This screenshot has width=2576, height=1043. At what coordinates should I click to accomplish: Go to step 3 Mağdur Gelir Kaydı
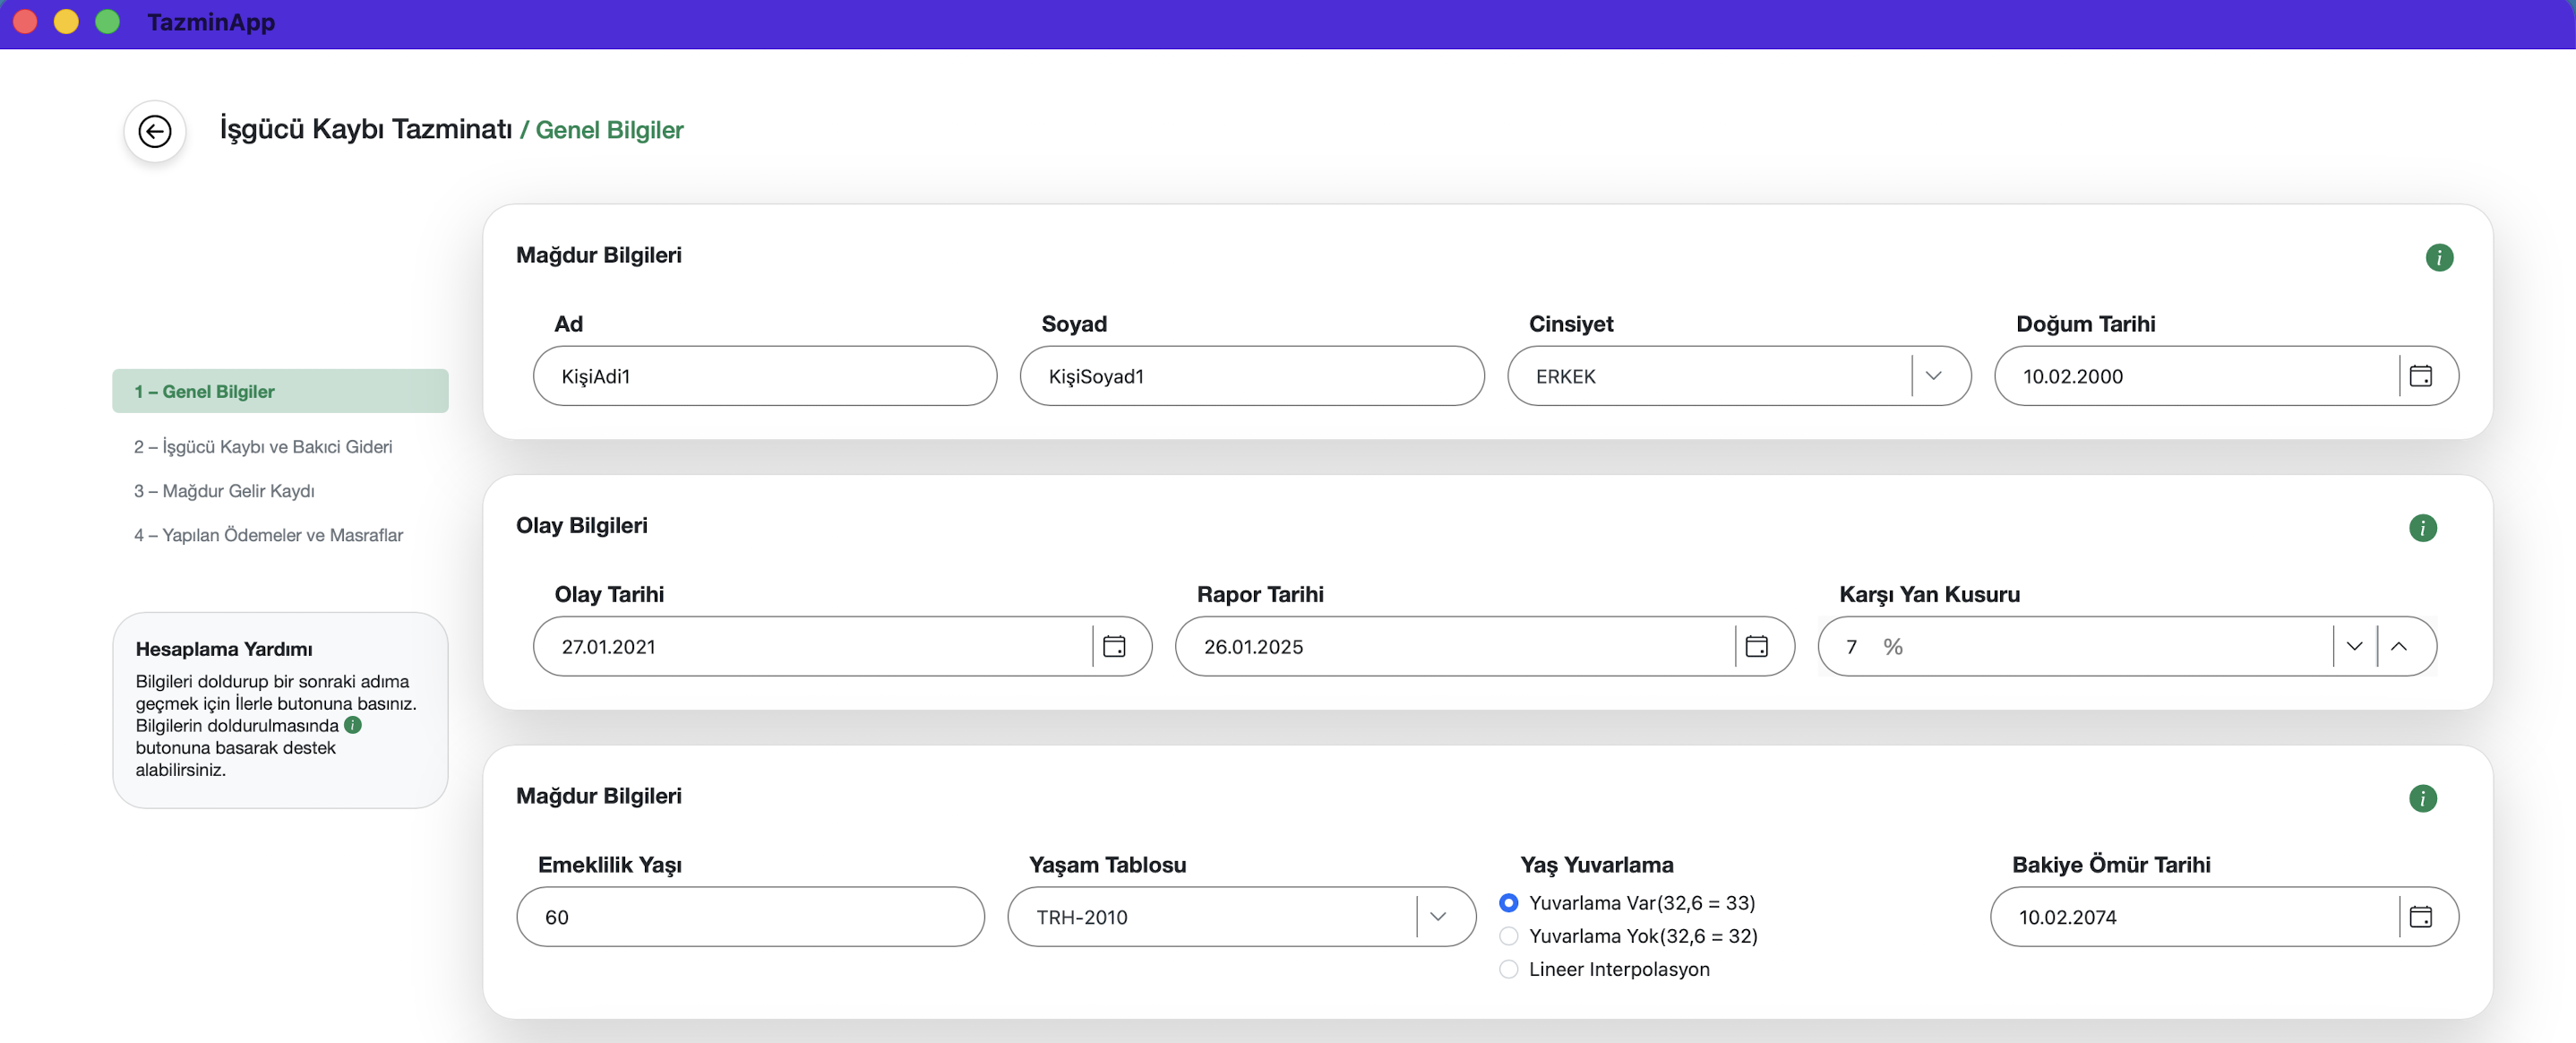coord(224,491)
